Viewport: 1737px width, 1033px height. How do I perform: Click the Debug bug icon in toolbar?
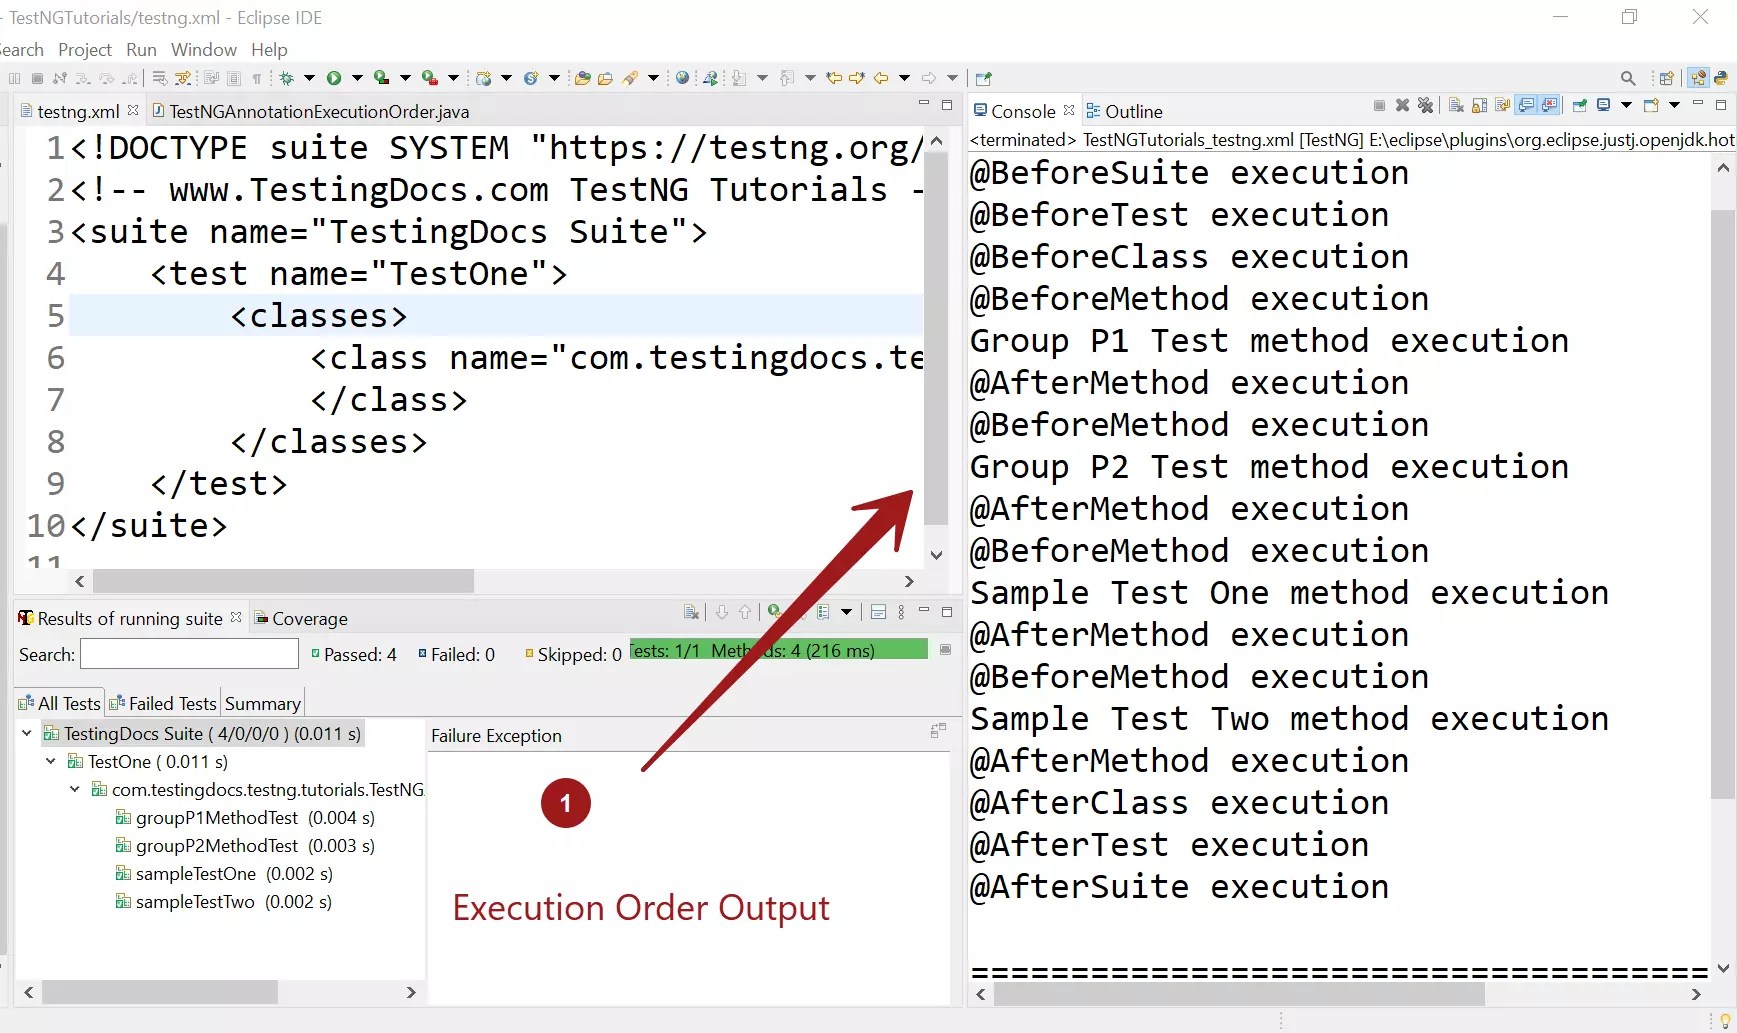point(287,78)
